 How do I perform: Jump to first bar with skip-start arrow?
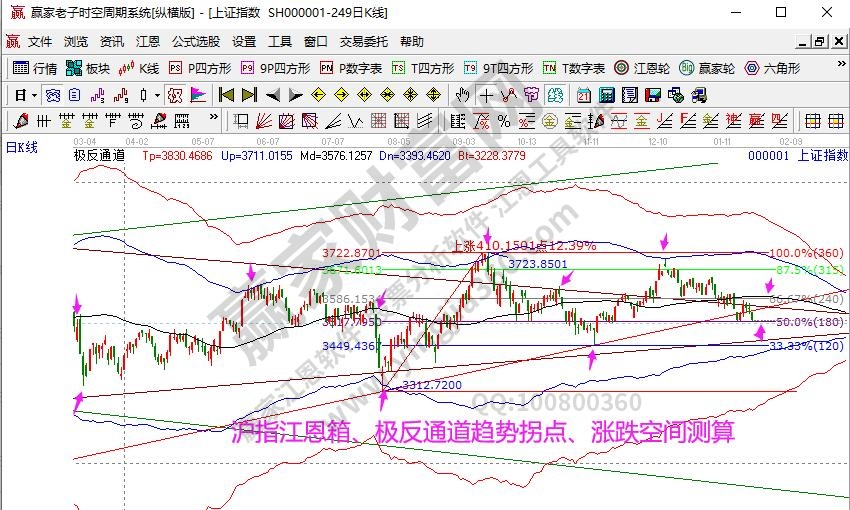[x=226, y=95]
